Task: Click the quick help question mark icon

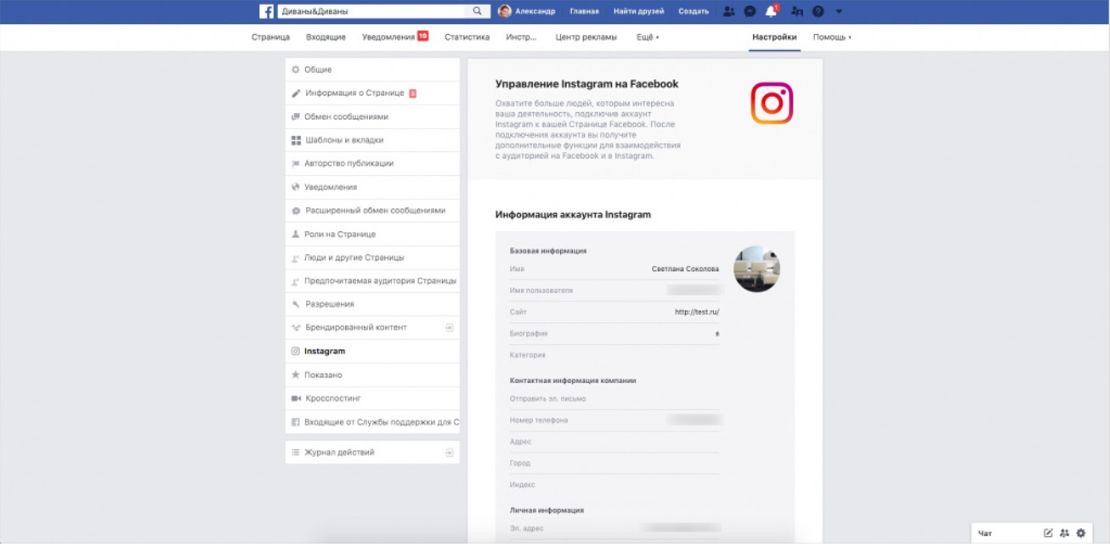Action: click(x=818, y=11)
